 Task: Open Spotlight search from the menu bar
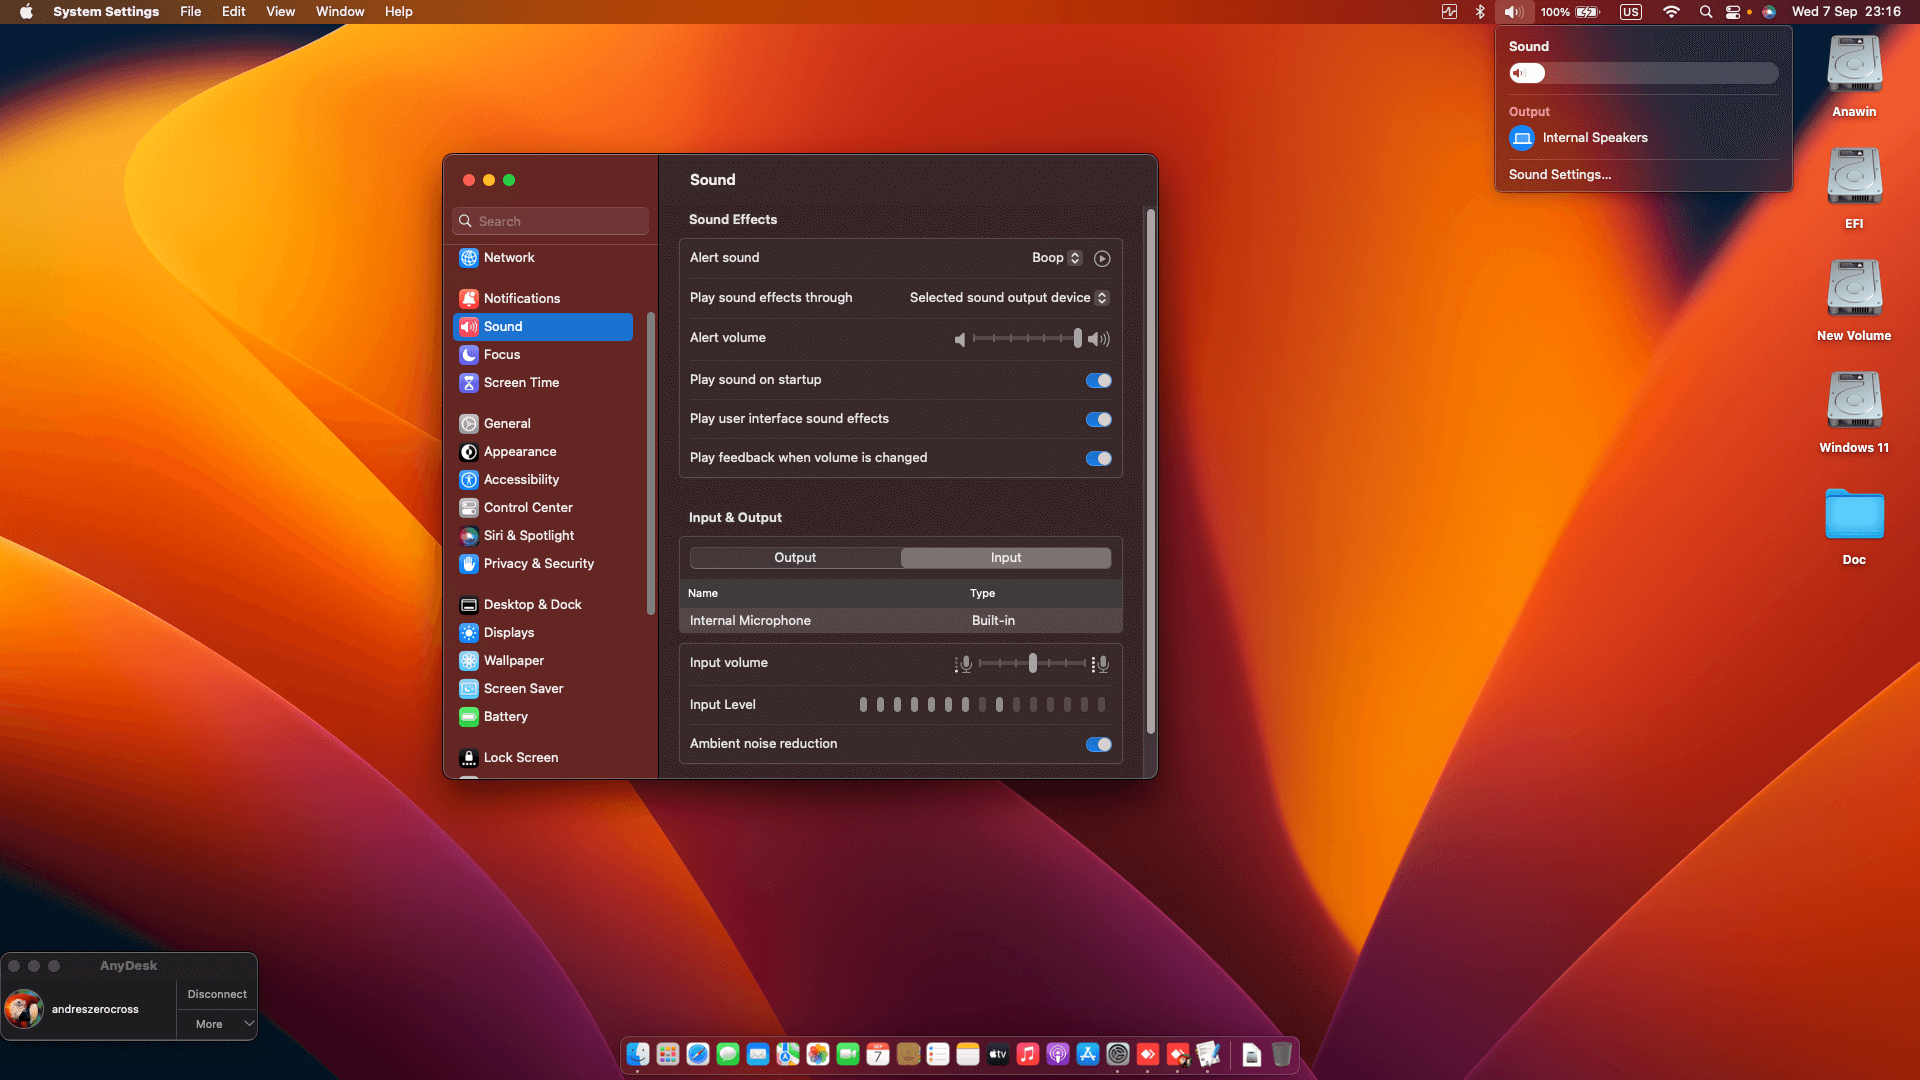(1706, 12)
